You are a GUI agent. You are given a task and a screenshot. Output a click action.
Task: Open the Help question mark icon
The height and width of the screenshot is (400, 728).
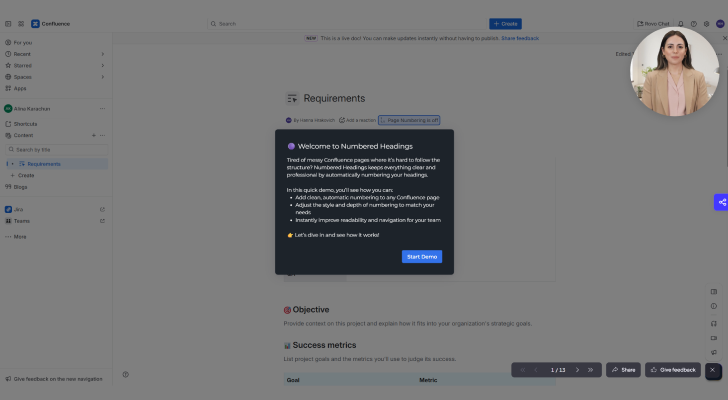[x=694, y=24]
